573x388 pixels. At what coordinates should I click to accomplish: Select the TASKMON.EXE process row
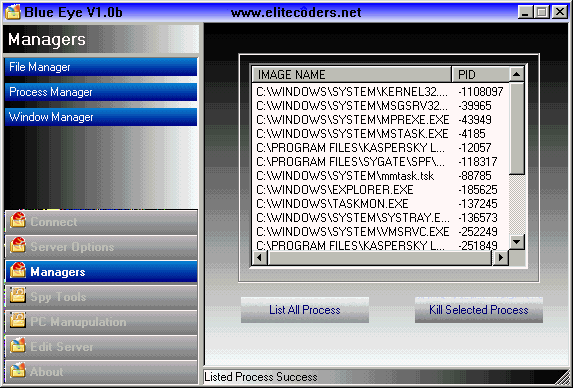pos(380,203)
